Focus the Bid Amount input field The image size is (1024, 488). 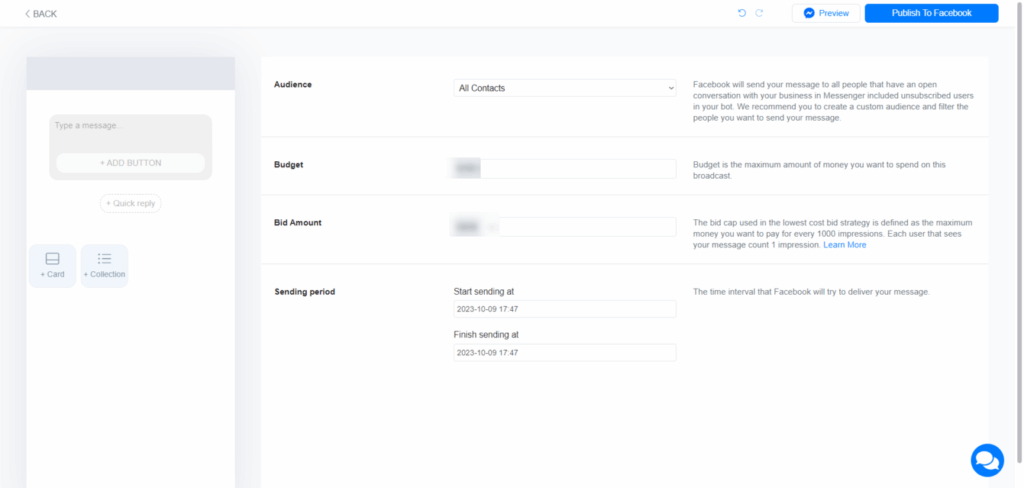click(564, 227)
